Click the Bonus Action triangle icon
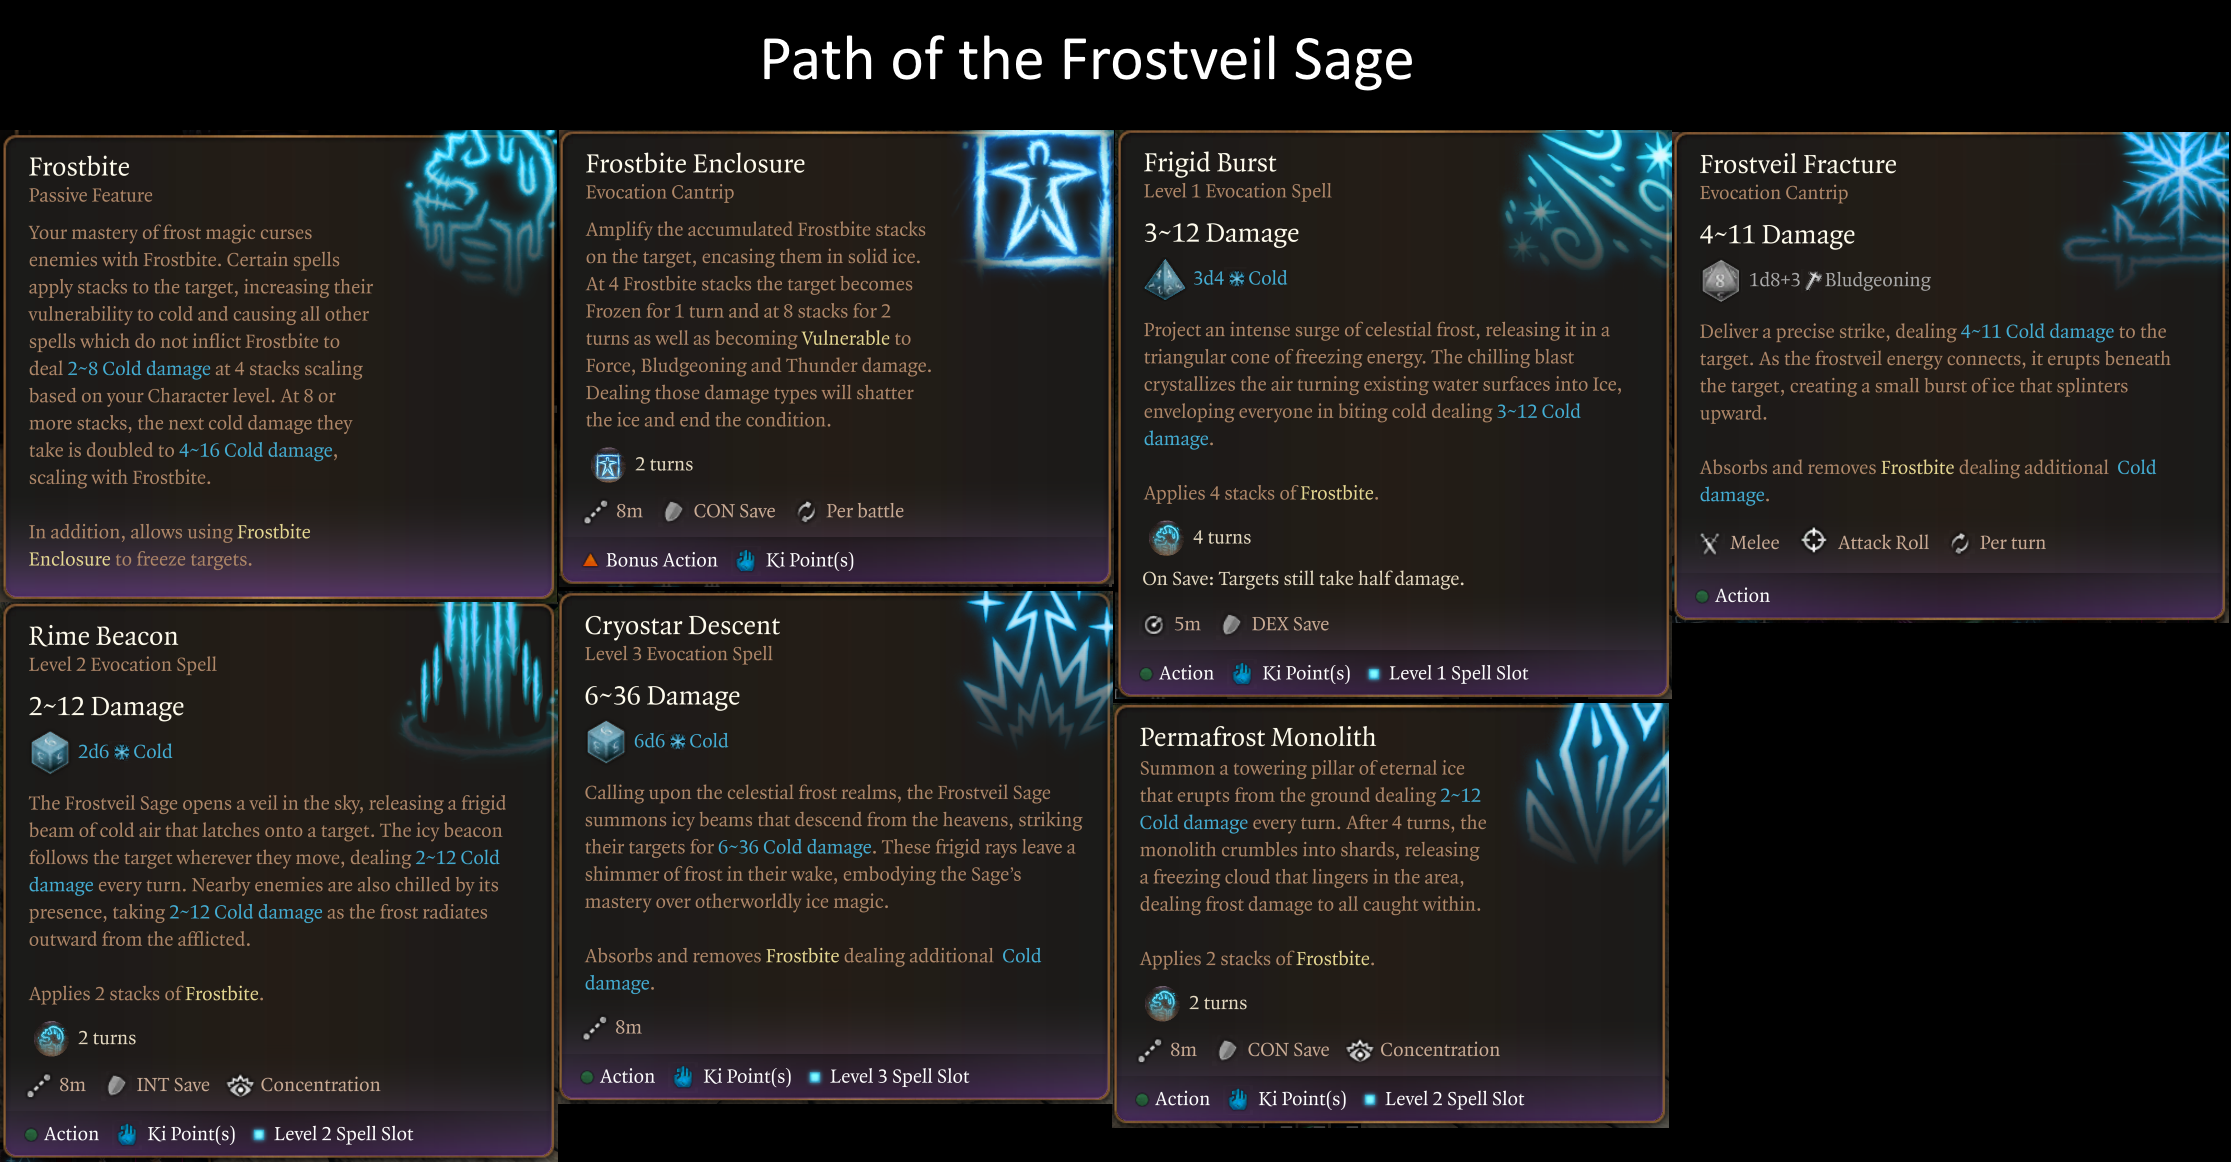The image size is (2231, 1162). (x=591, y=560)
